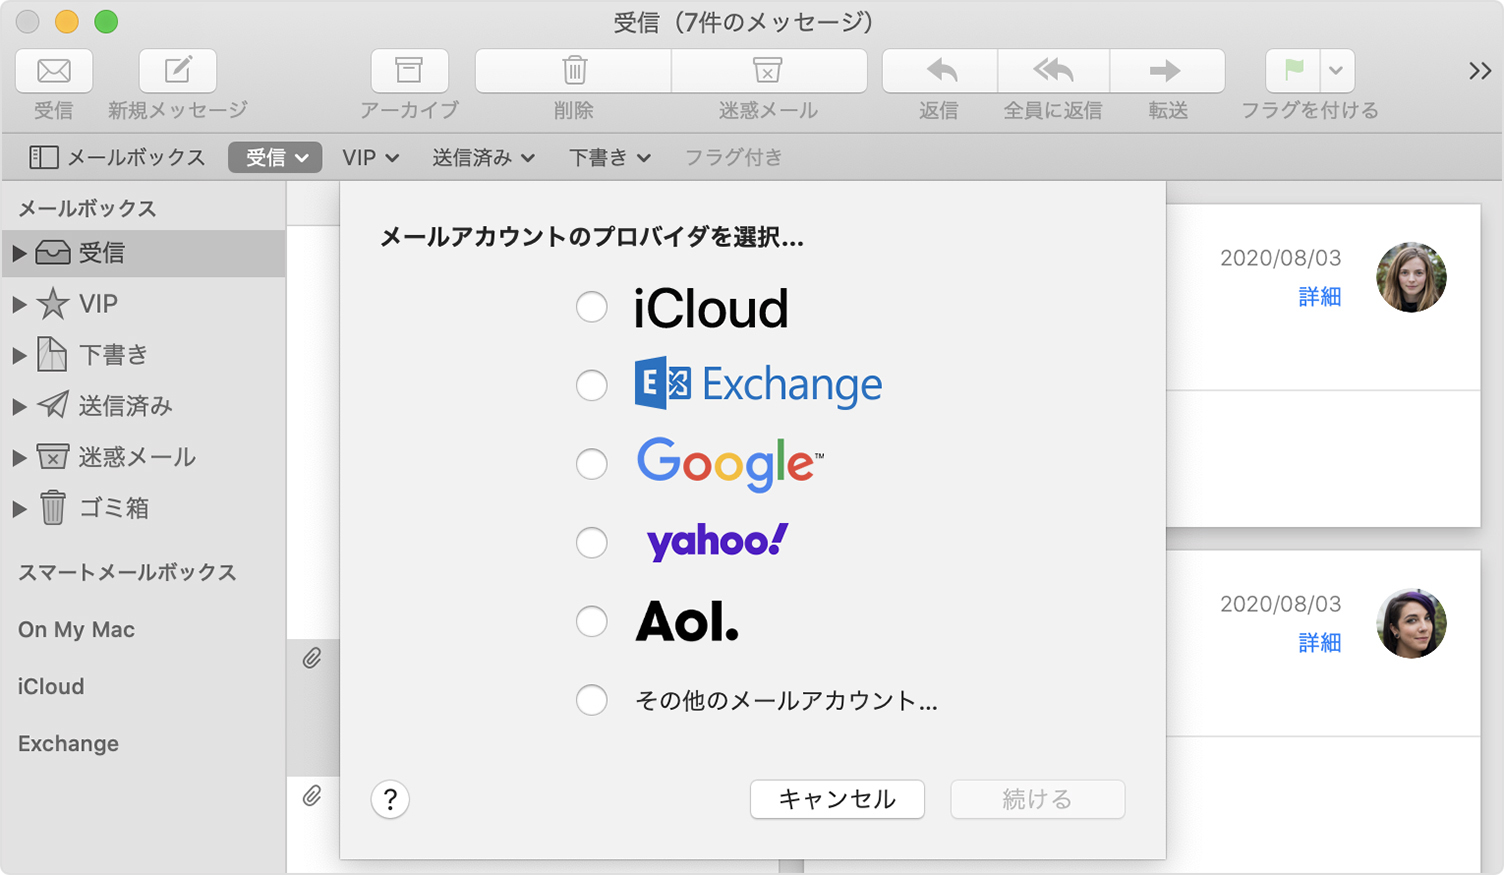Toggle the メールボックス sidebar button
This screenshot has width=1504, height=876.
(x=117, y=157)
